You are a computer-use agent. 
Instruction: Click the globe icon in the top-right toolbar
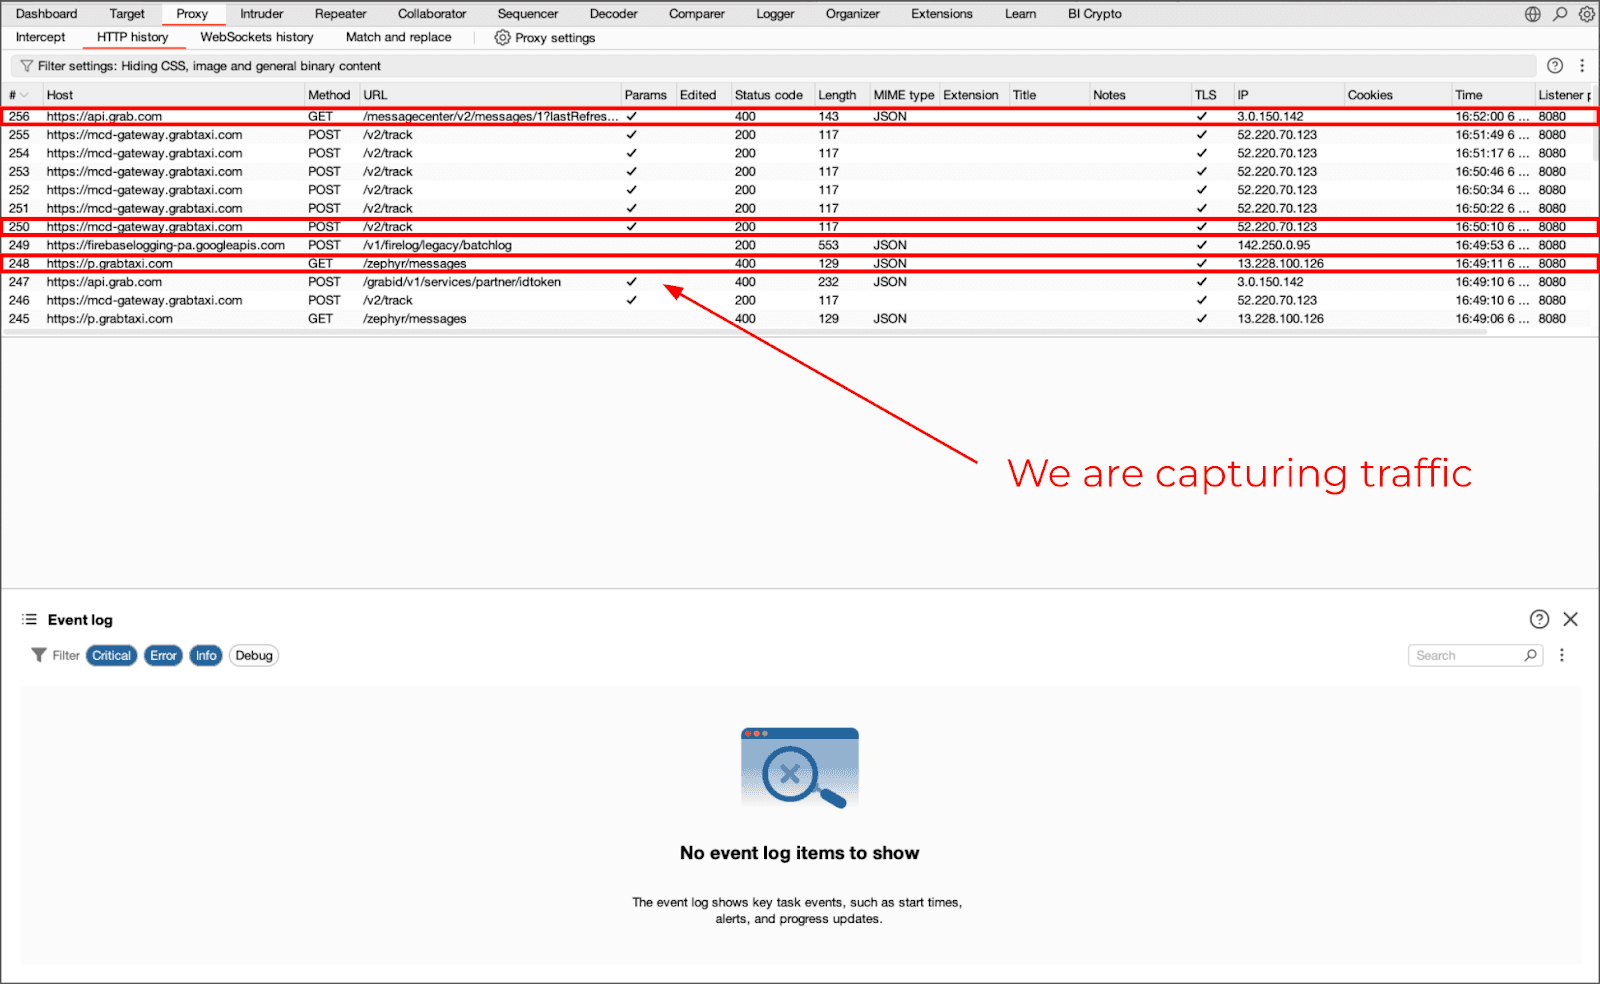point(1533,14)
